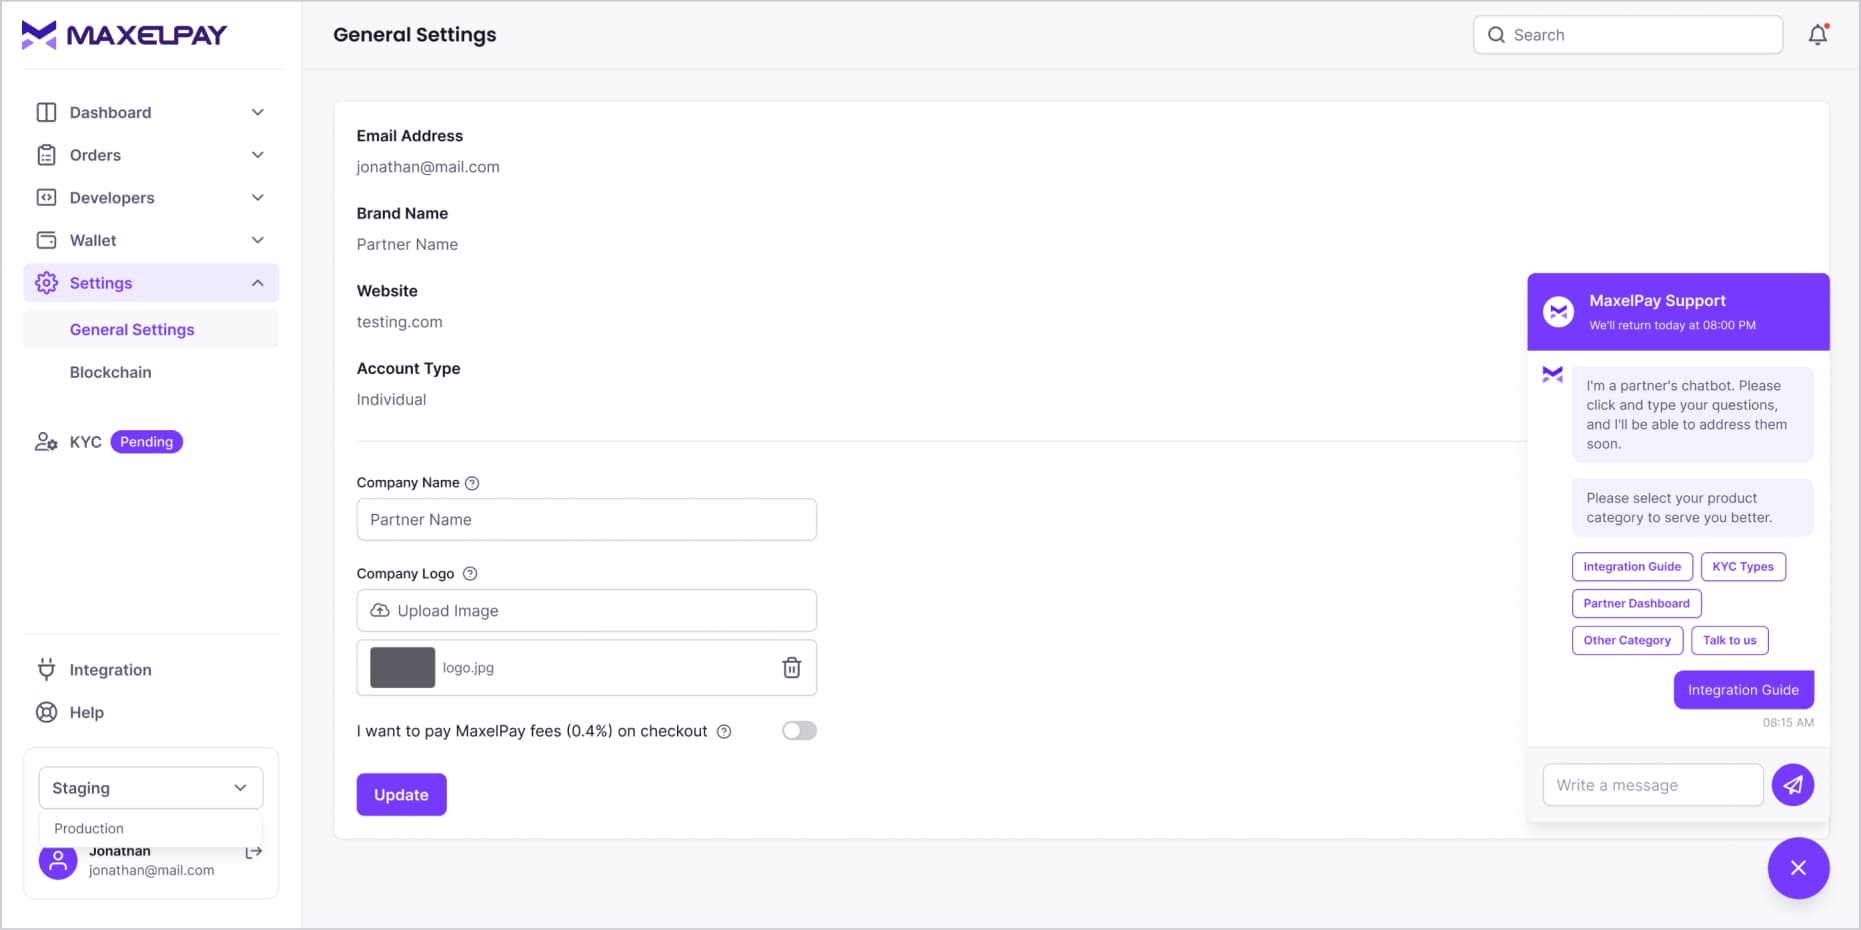The height and width of the screenshot is (930, 1861).
Task: Click Jonathan's profile avatar
Action: tap(58, 860)
